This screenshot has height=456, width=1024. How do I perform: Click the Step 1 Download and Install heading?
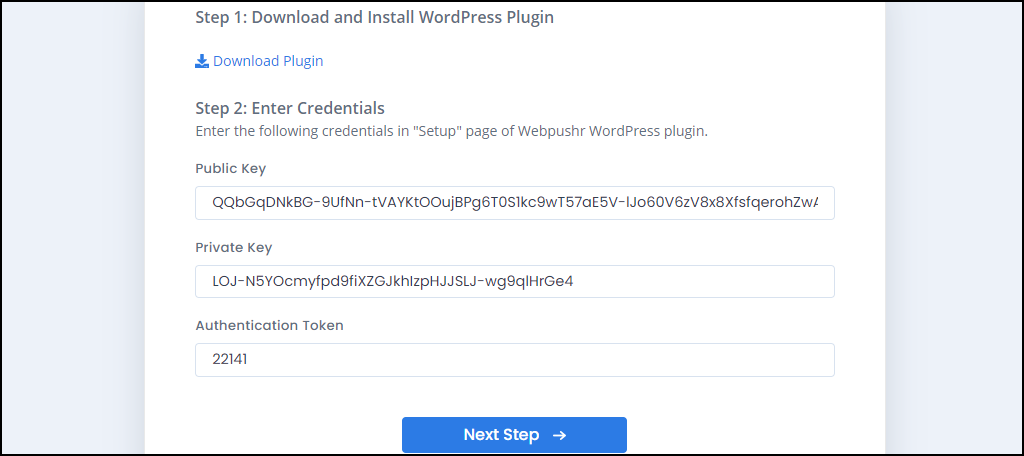(374, 18)
